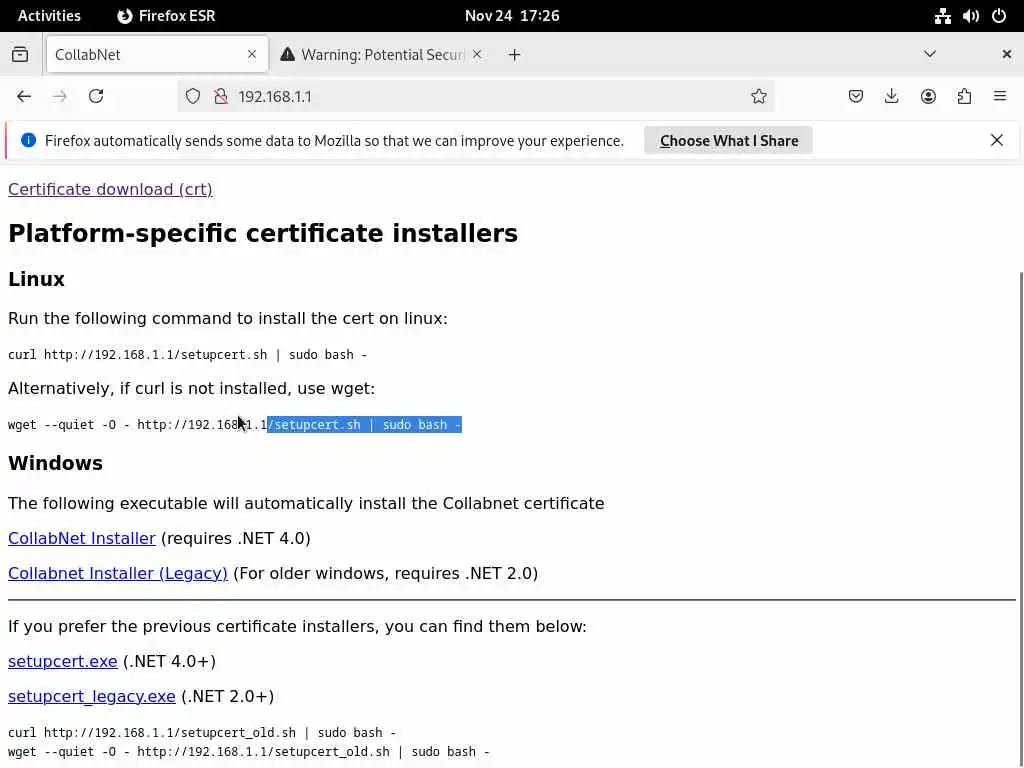This screenshot has height=768, width=1024.
Task: Open the Firefox application hamburger menu
Action: (1000, 97)
